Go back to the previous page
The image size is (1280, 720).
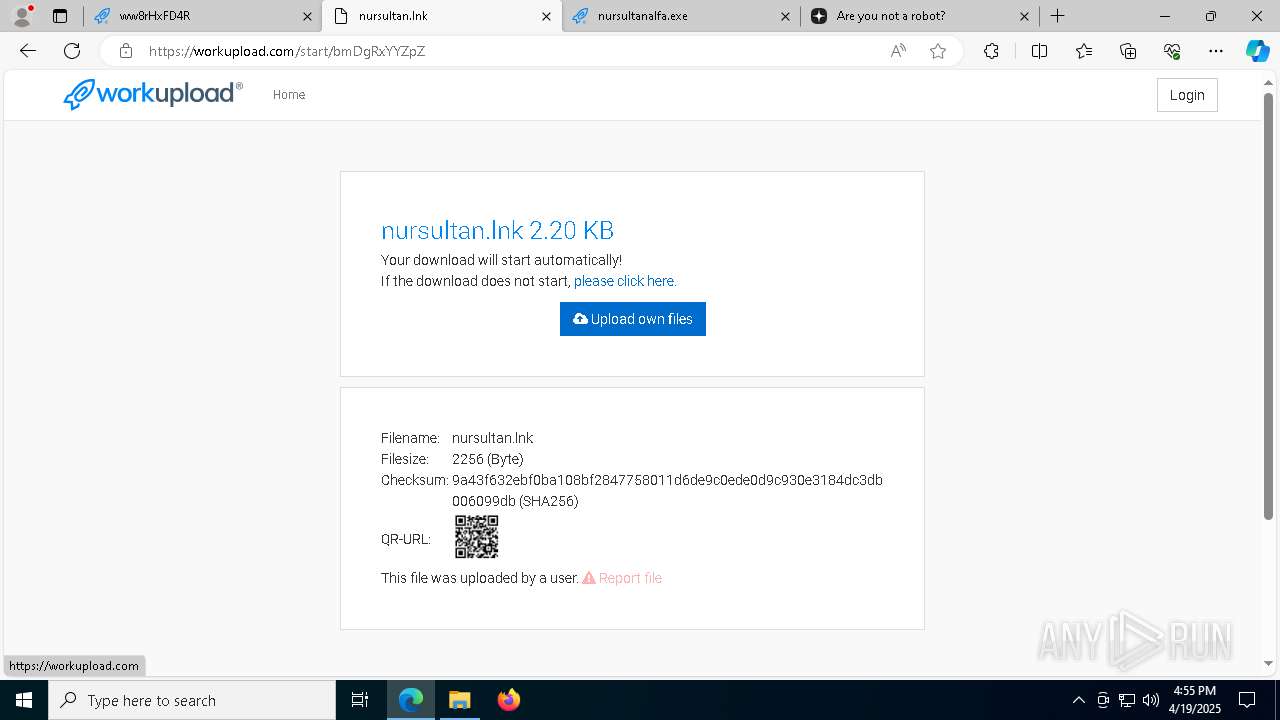[x=28, y=51]
